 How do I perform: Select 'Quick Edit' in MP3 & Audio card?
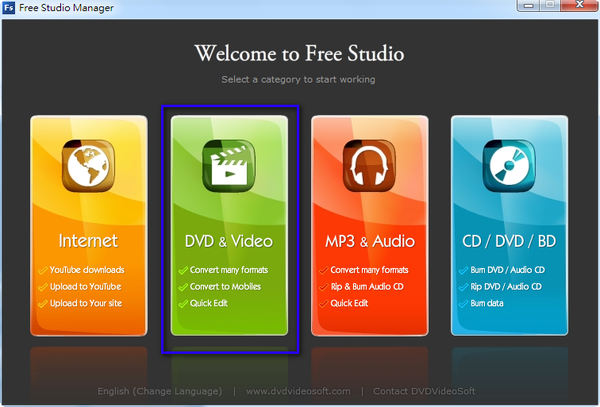point(349,303)
